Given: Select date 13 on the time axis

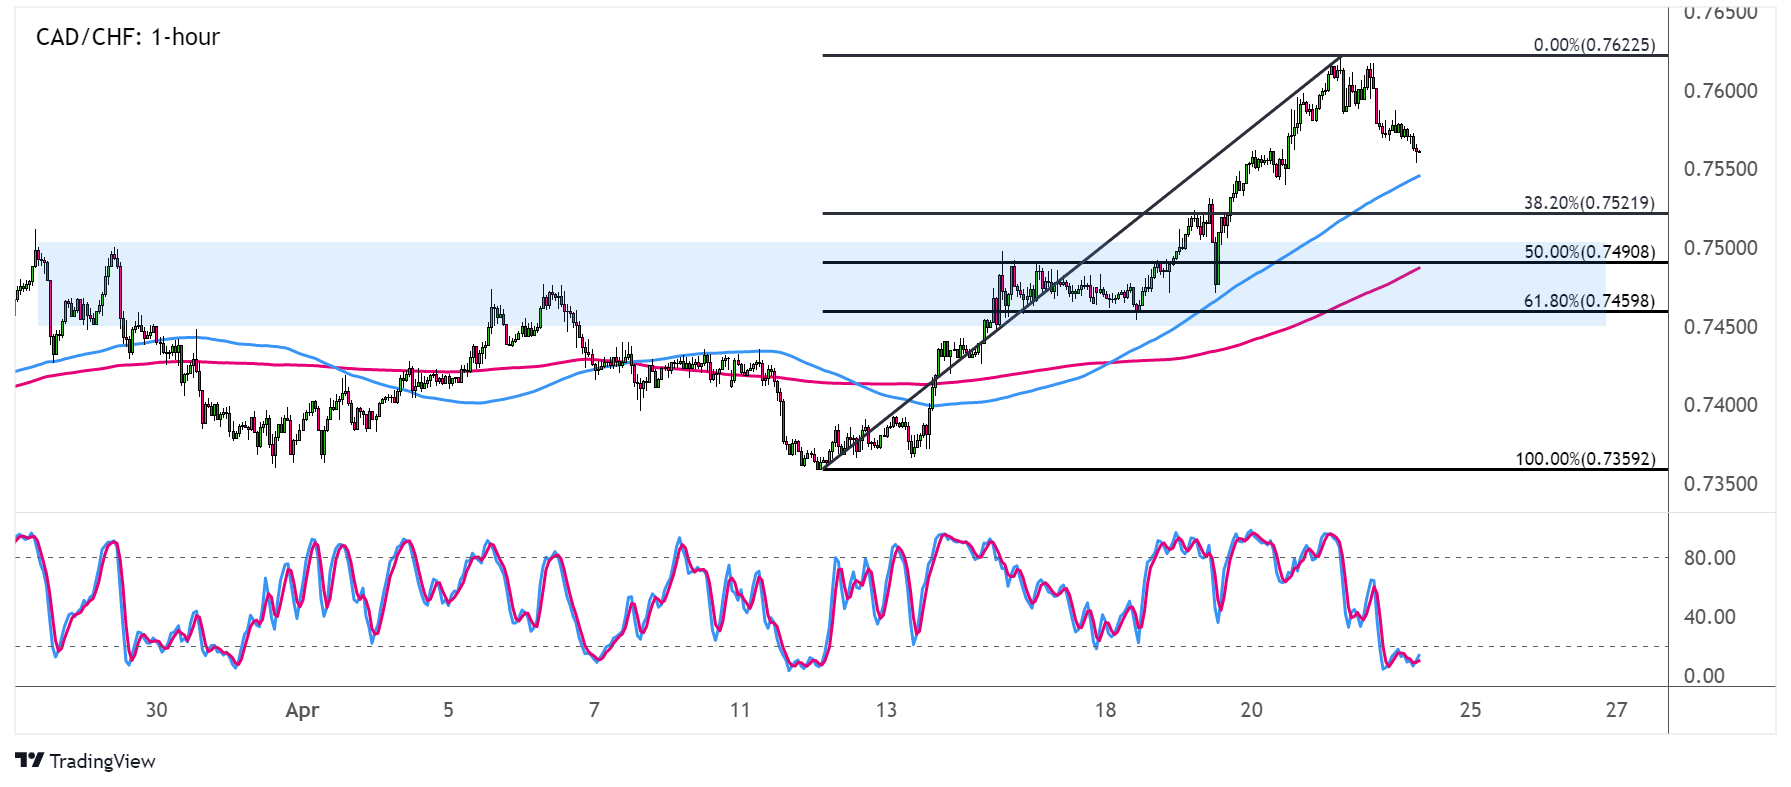Looking at the screenshot, I should [886, 710].
